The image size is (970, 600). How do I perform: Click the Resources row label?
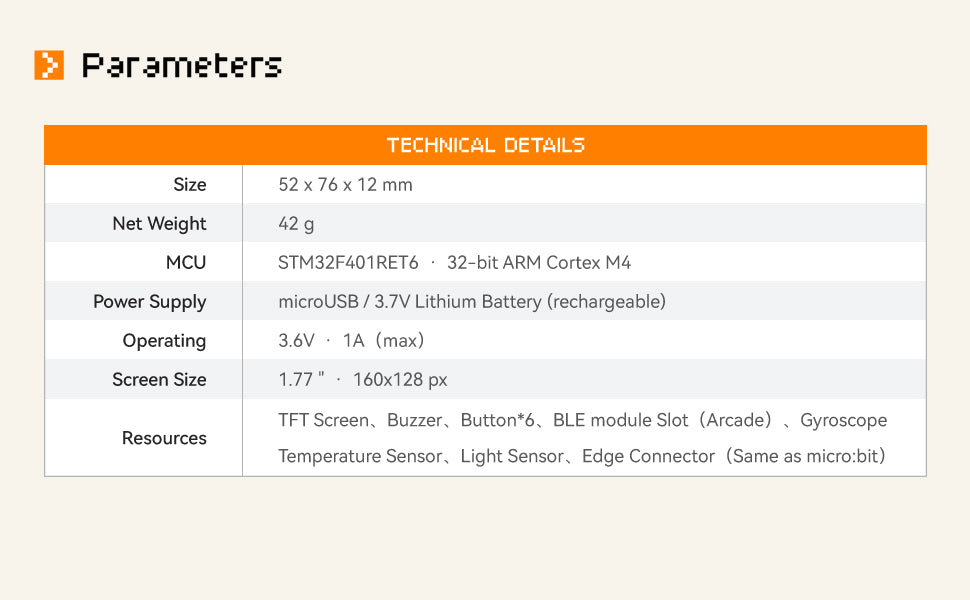pyautogui.click(x=164, y=438)
